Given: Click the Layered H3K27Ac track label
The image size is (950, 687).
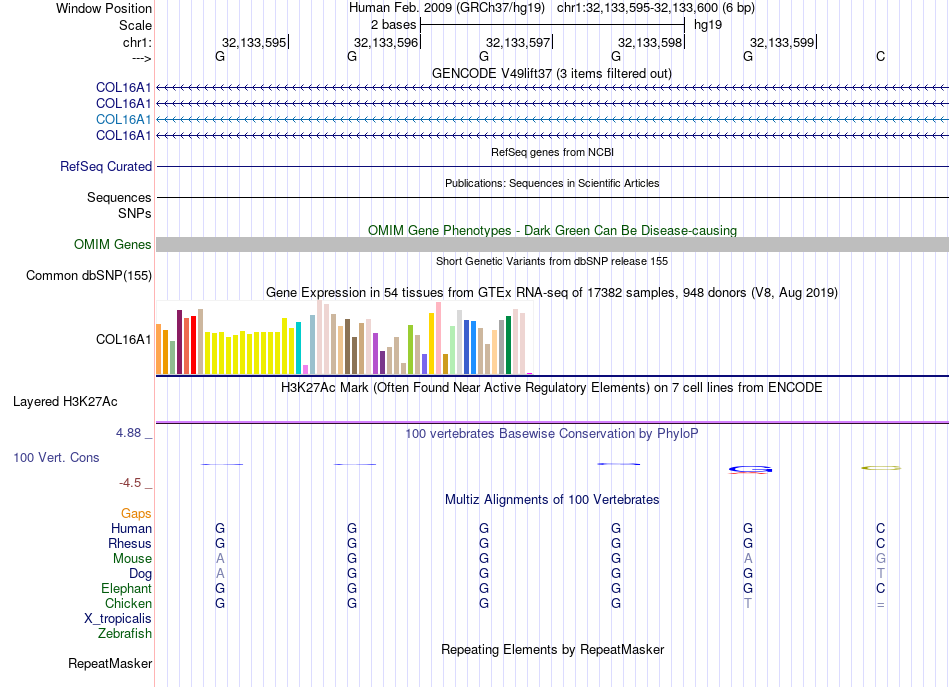Looking at the screenshot, I should click(65, 402).
